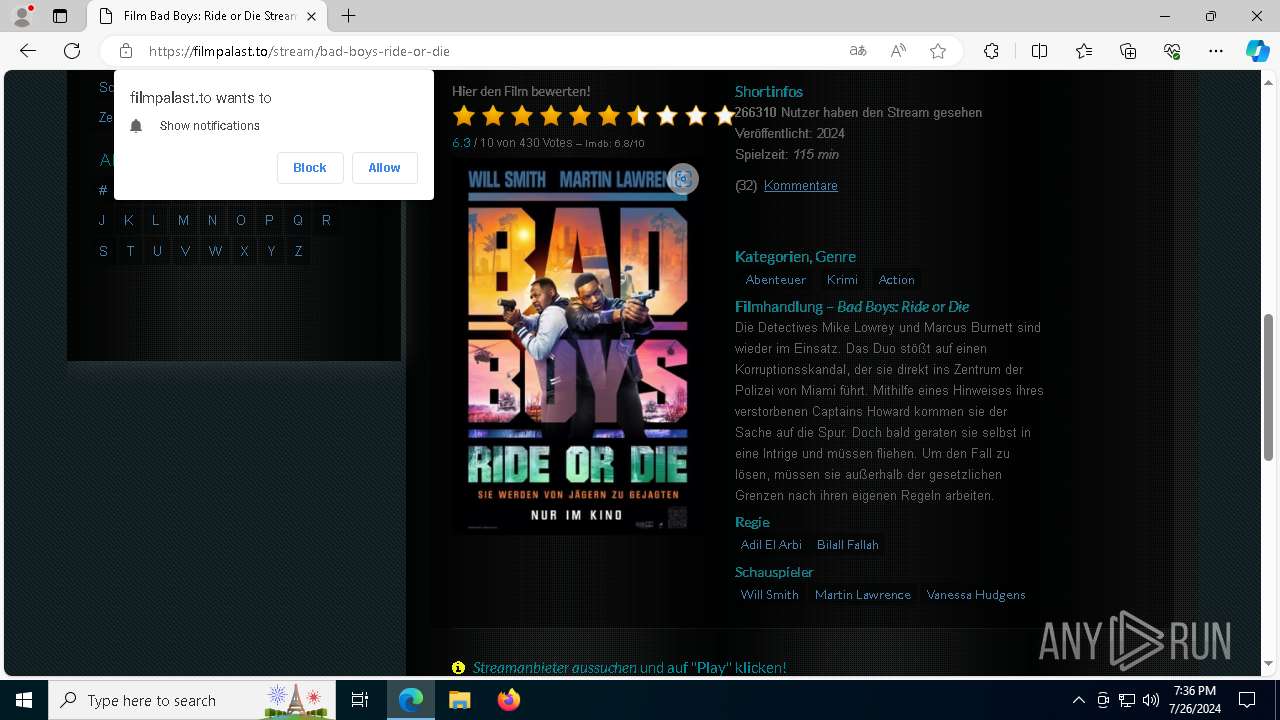Image resolution: width=1280 pixels, height=720 pixels.
Task: Toggle Split screen icon
Action: tap(1039, 51)
